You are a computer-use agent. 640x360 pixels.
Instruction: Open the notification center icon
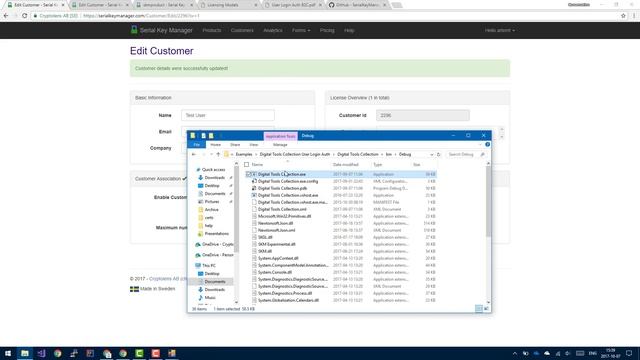(629, 353)
